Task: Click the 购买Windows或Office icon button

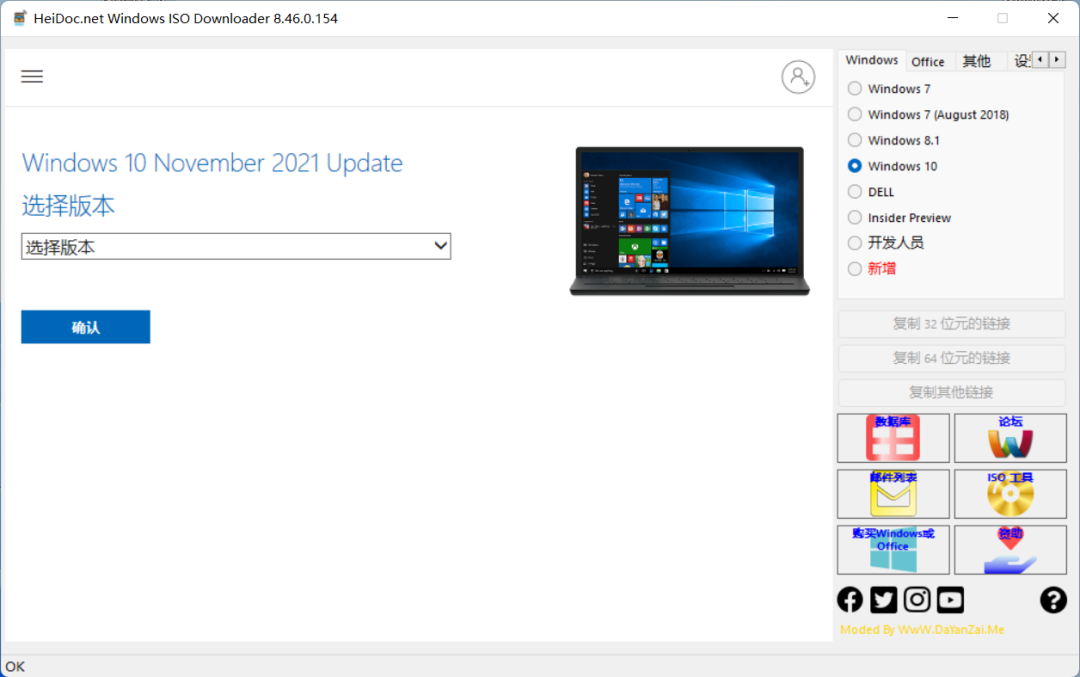Action: [893, 550]
